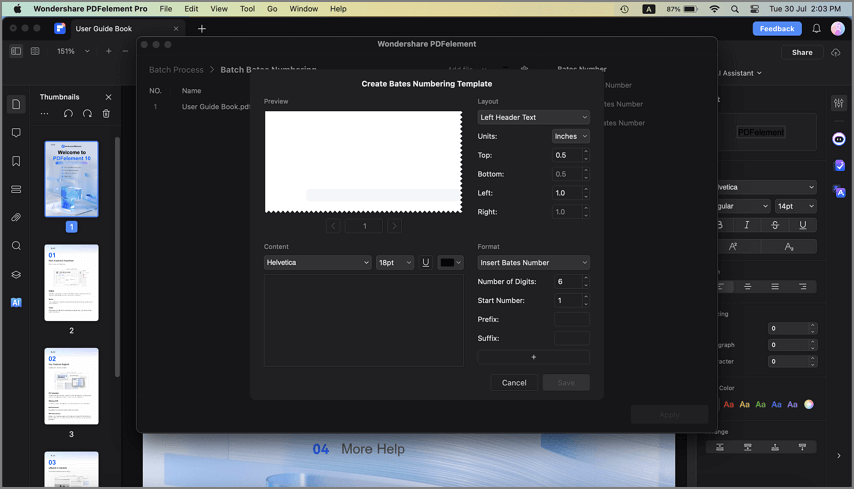
Task: Upload to cloud icon beside Share
Action: pos(835,52)
